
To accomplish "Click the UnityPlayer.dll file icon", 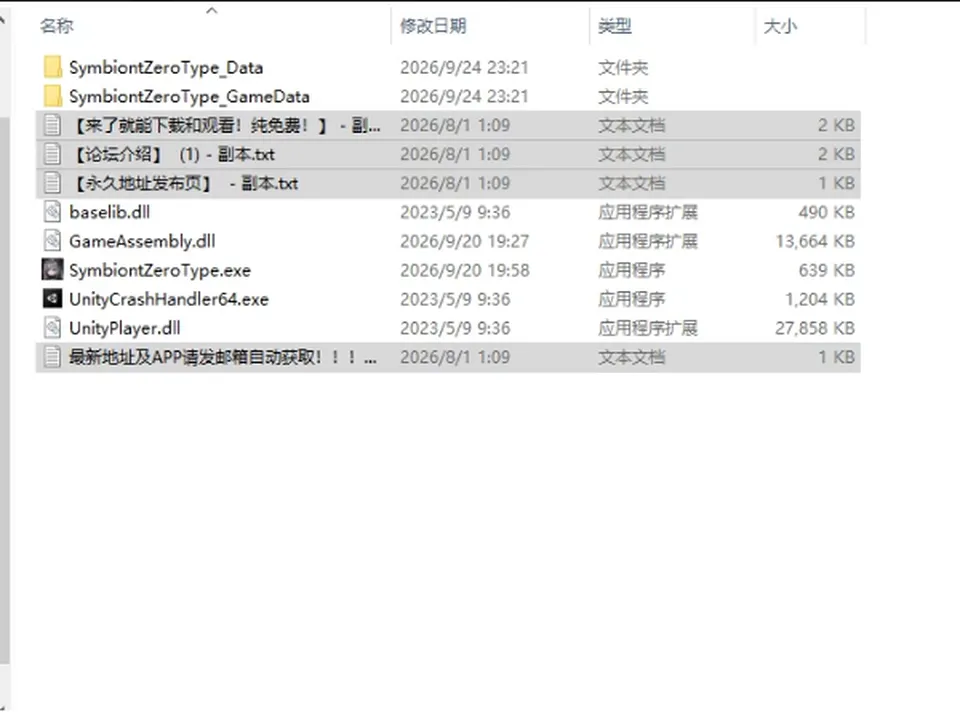I will click(53, 328).
